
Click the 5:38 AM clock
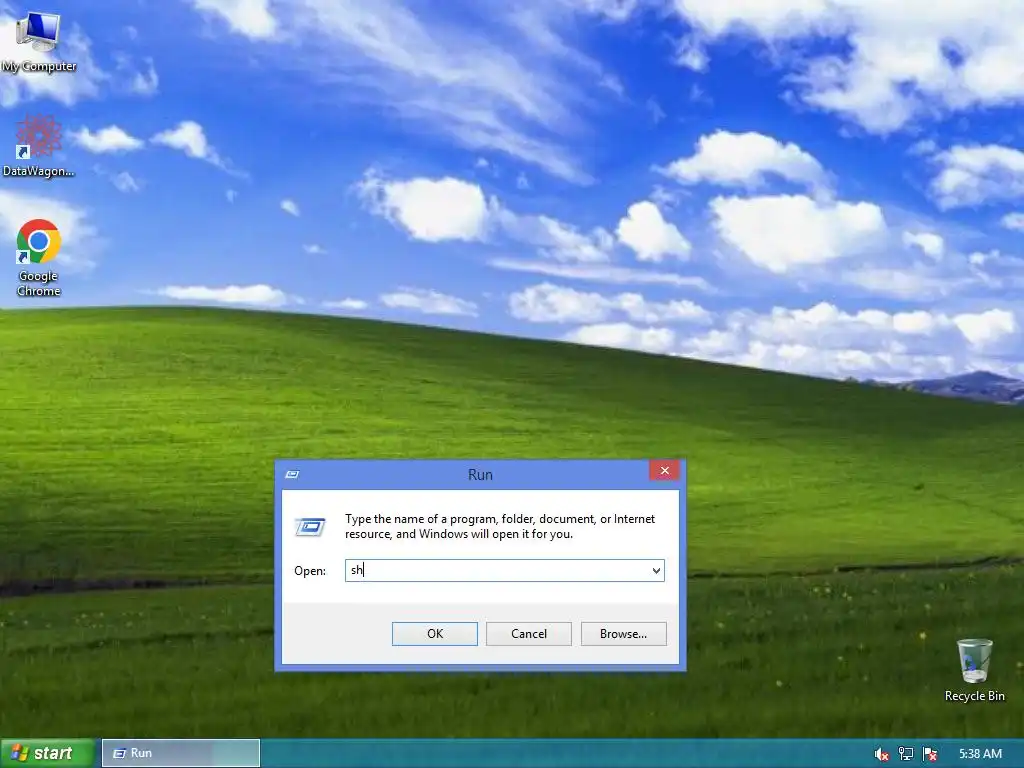tap(980, 754)
